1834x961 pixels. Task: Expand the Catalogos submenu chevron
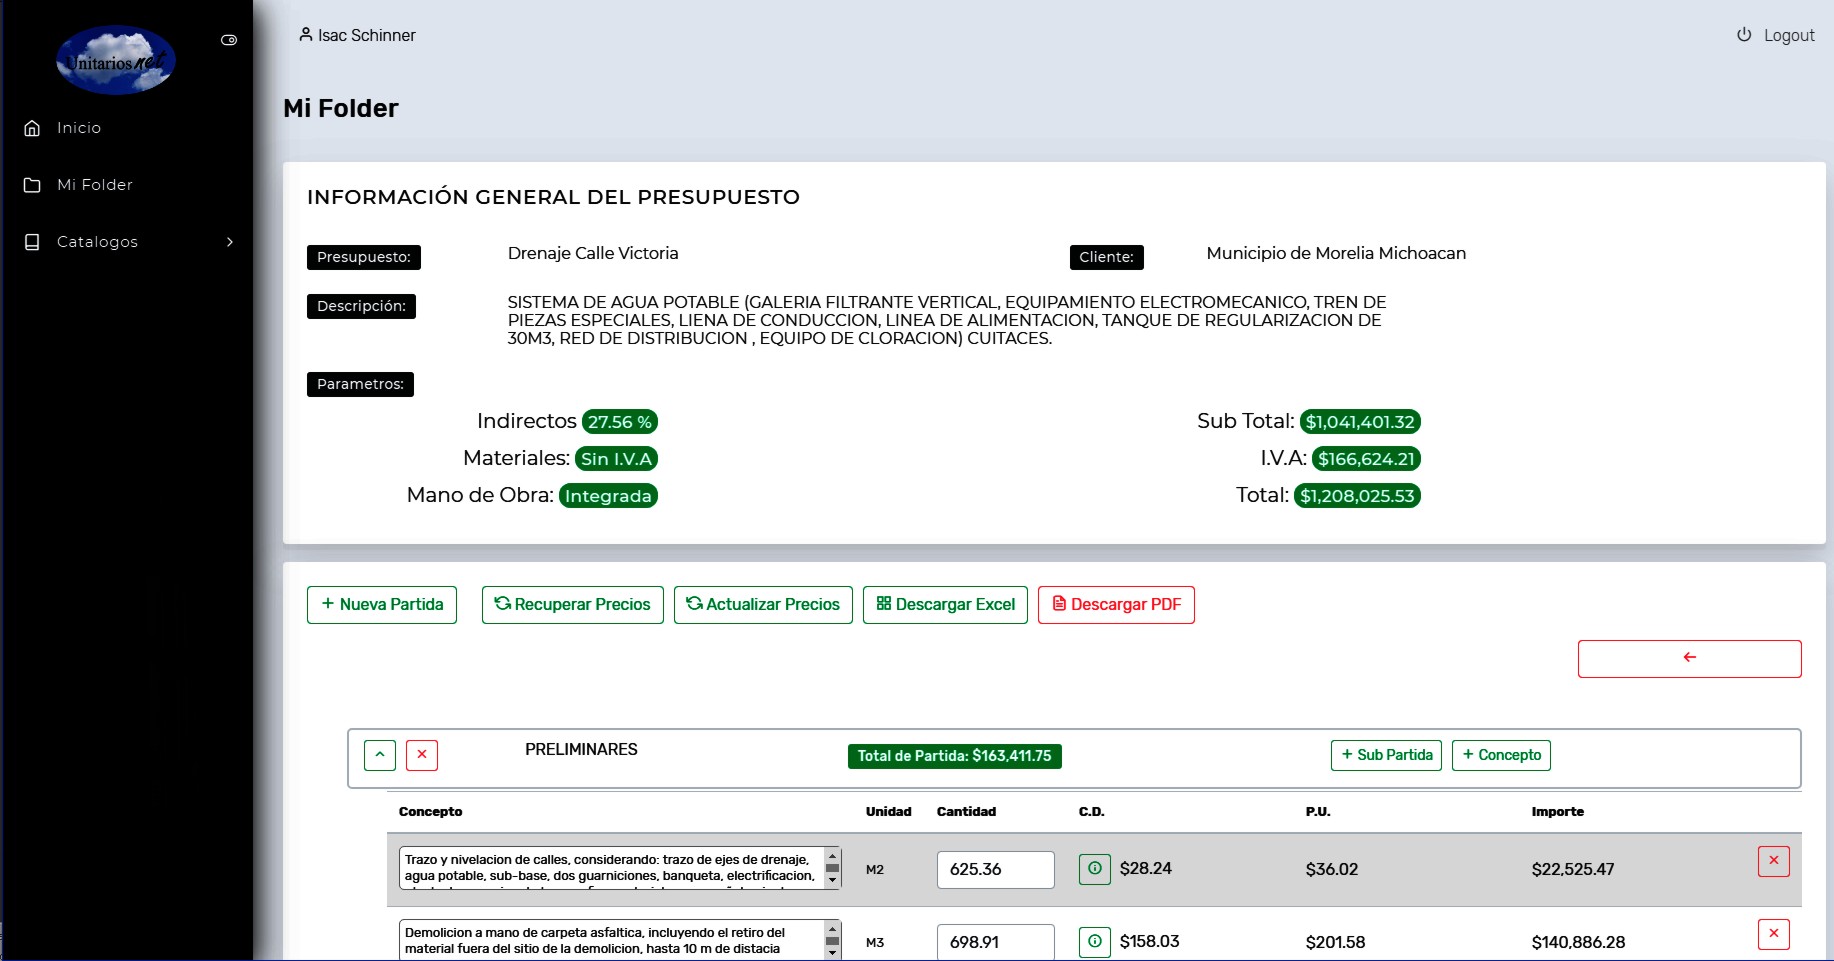coord(230,242)
